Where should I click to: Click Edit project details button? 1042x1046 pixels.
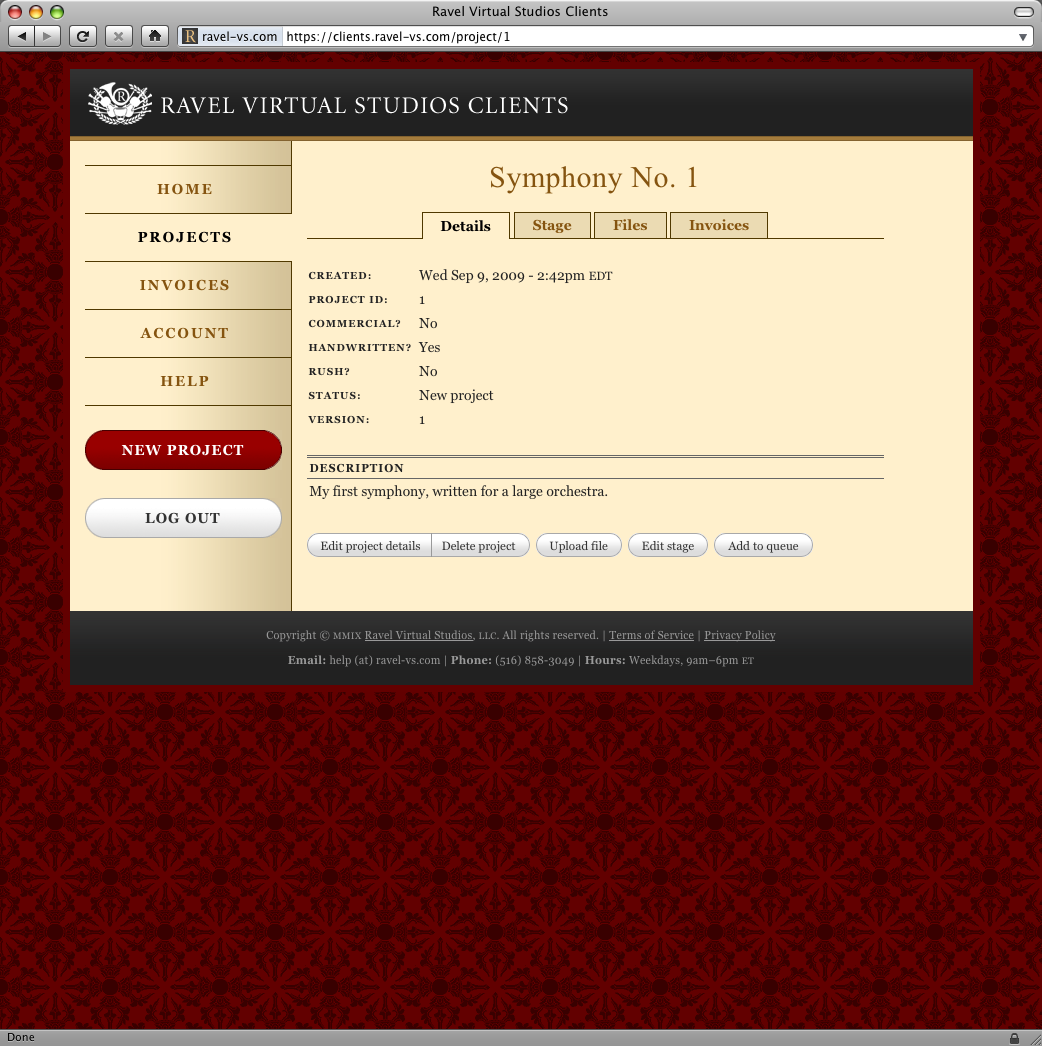point(370,546)
